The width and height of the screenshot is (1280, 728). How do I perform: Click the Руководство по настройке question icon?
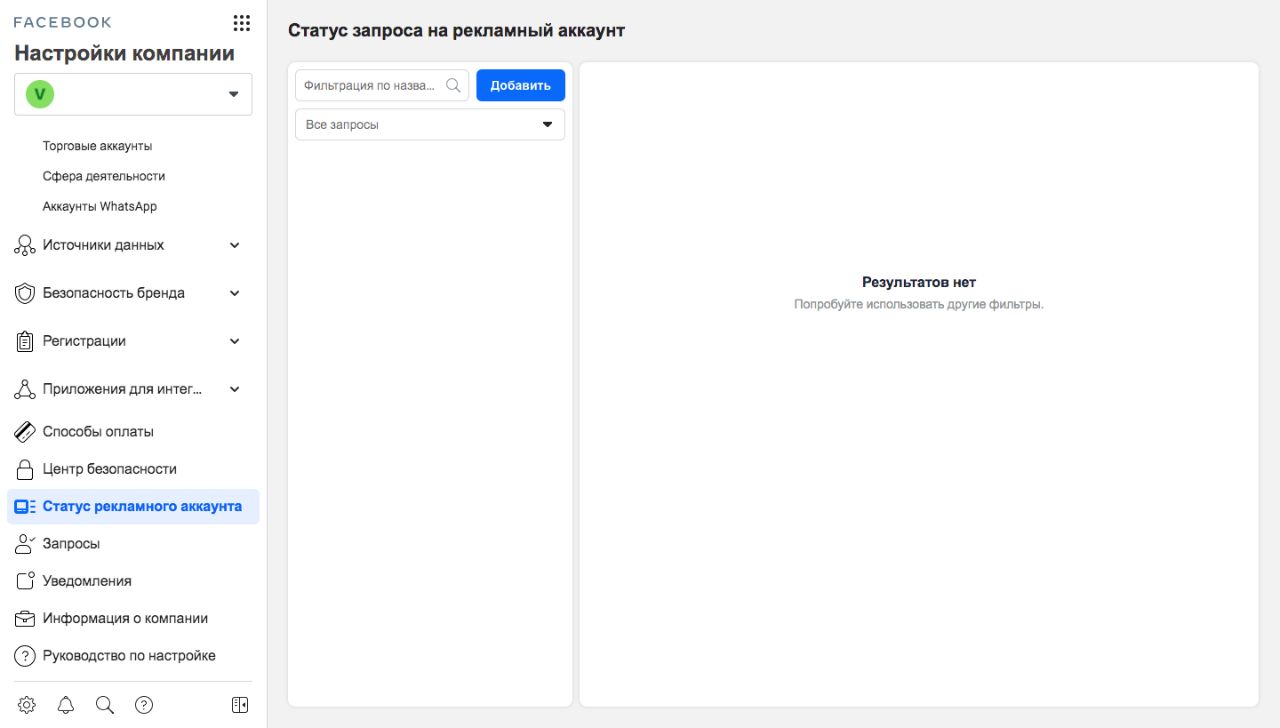tap(25, 656)
